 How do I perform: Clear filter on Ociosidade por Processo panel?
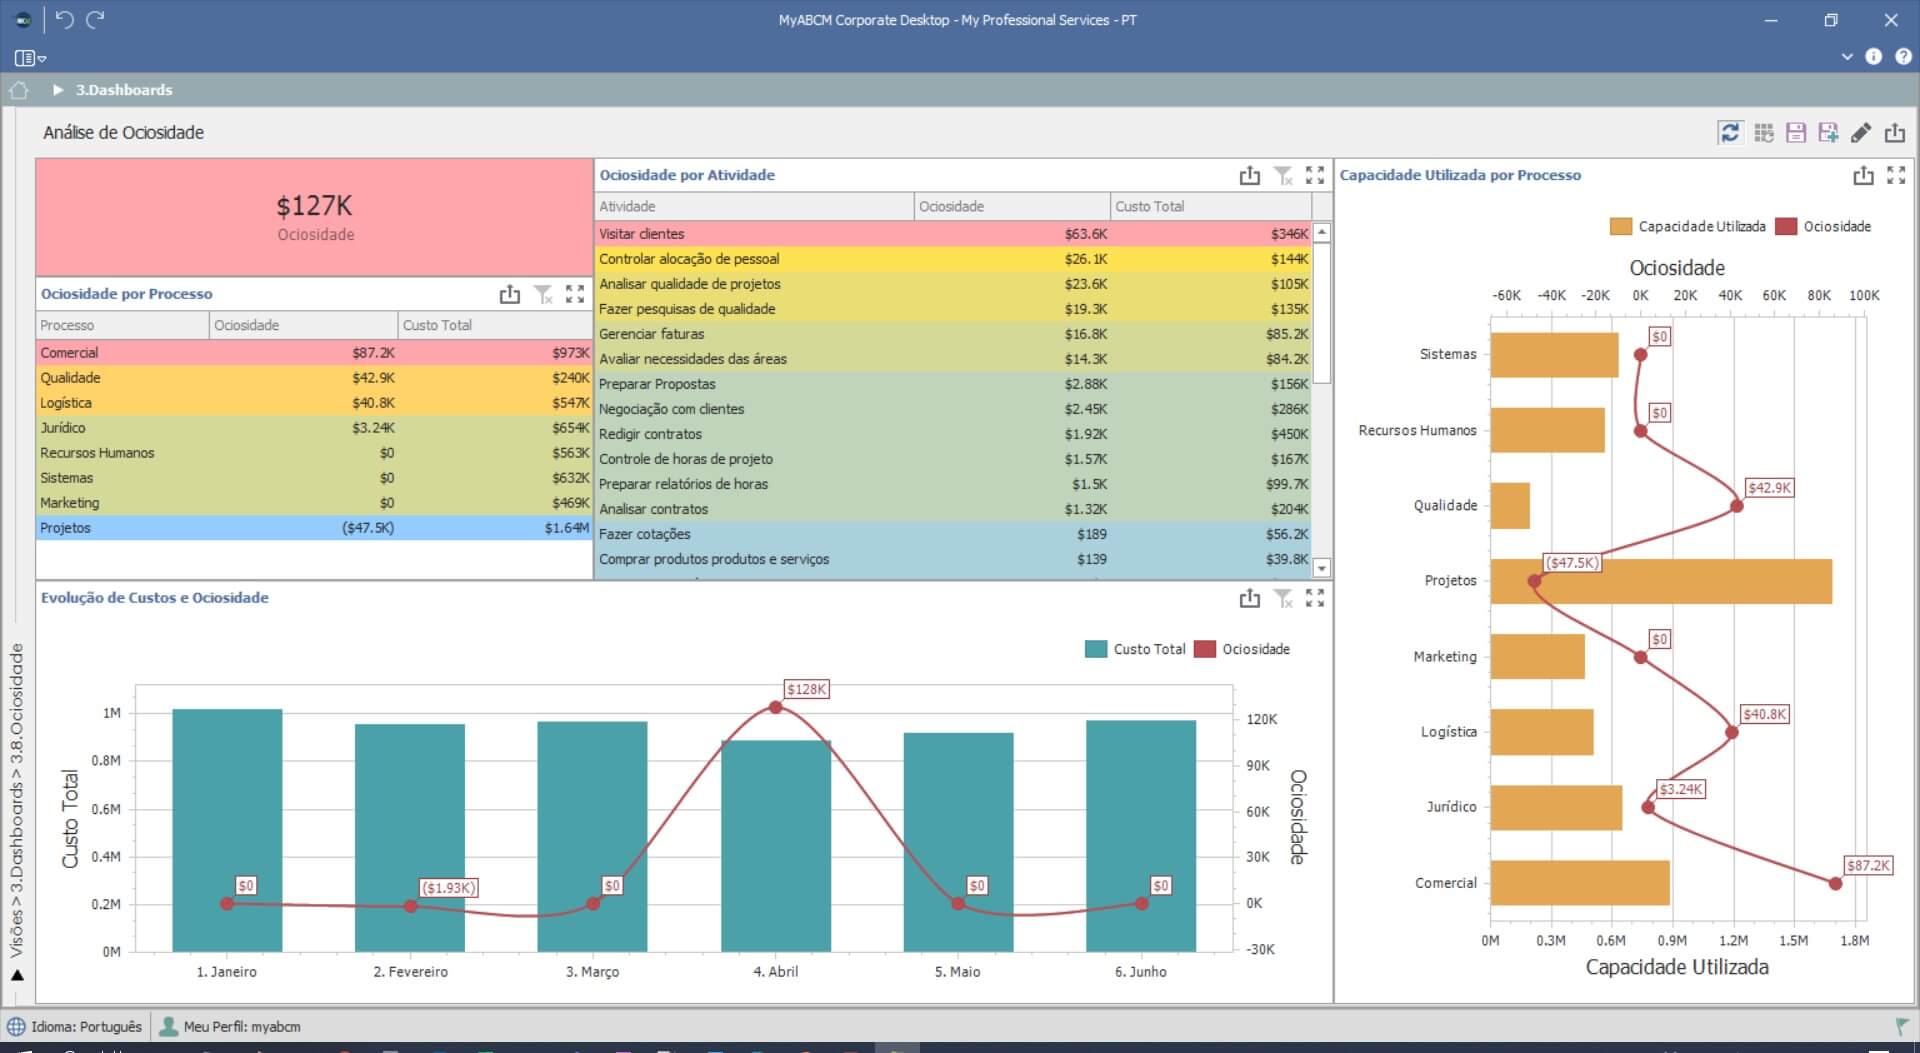pos(543,294)
